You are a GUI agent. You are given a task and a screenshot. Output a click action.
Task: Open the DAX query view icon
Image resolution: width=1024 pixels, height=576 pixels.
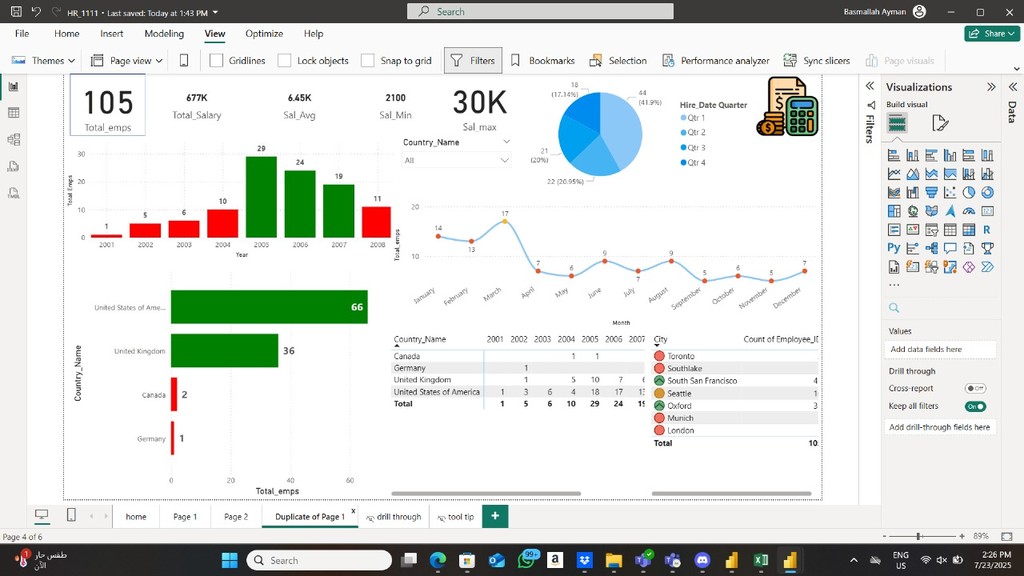tap(14, 166)
